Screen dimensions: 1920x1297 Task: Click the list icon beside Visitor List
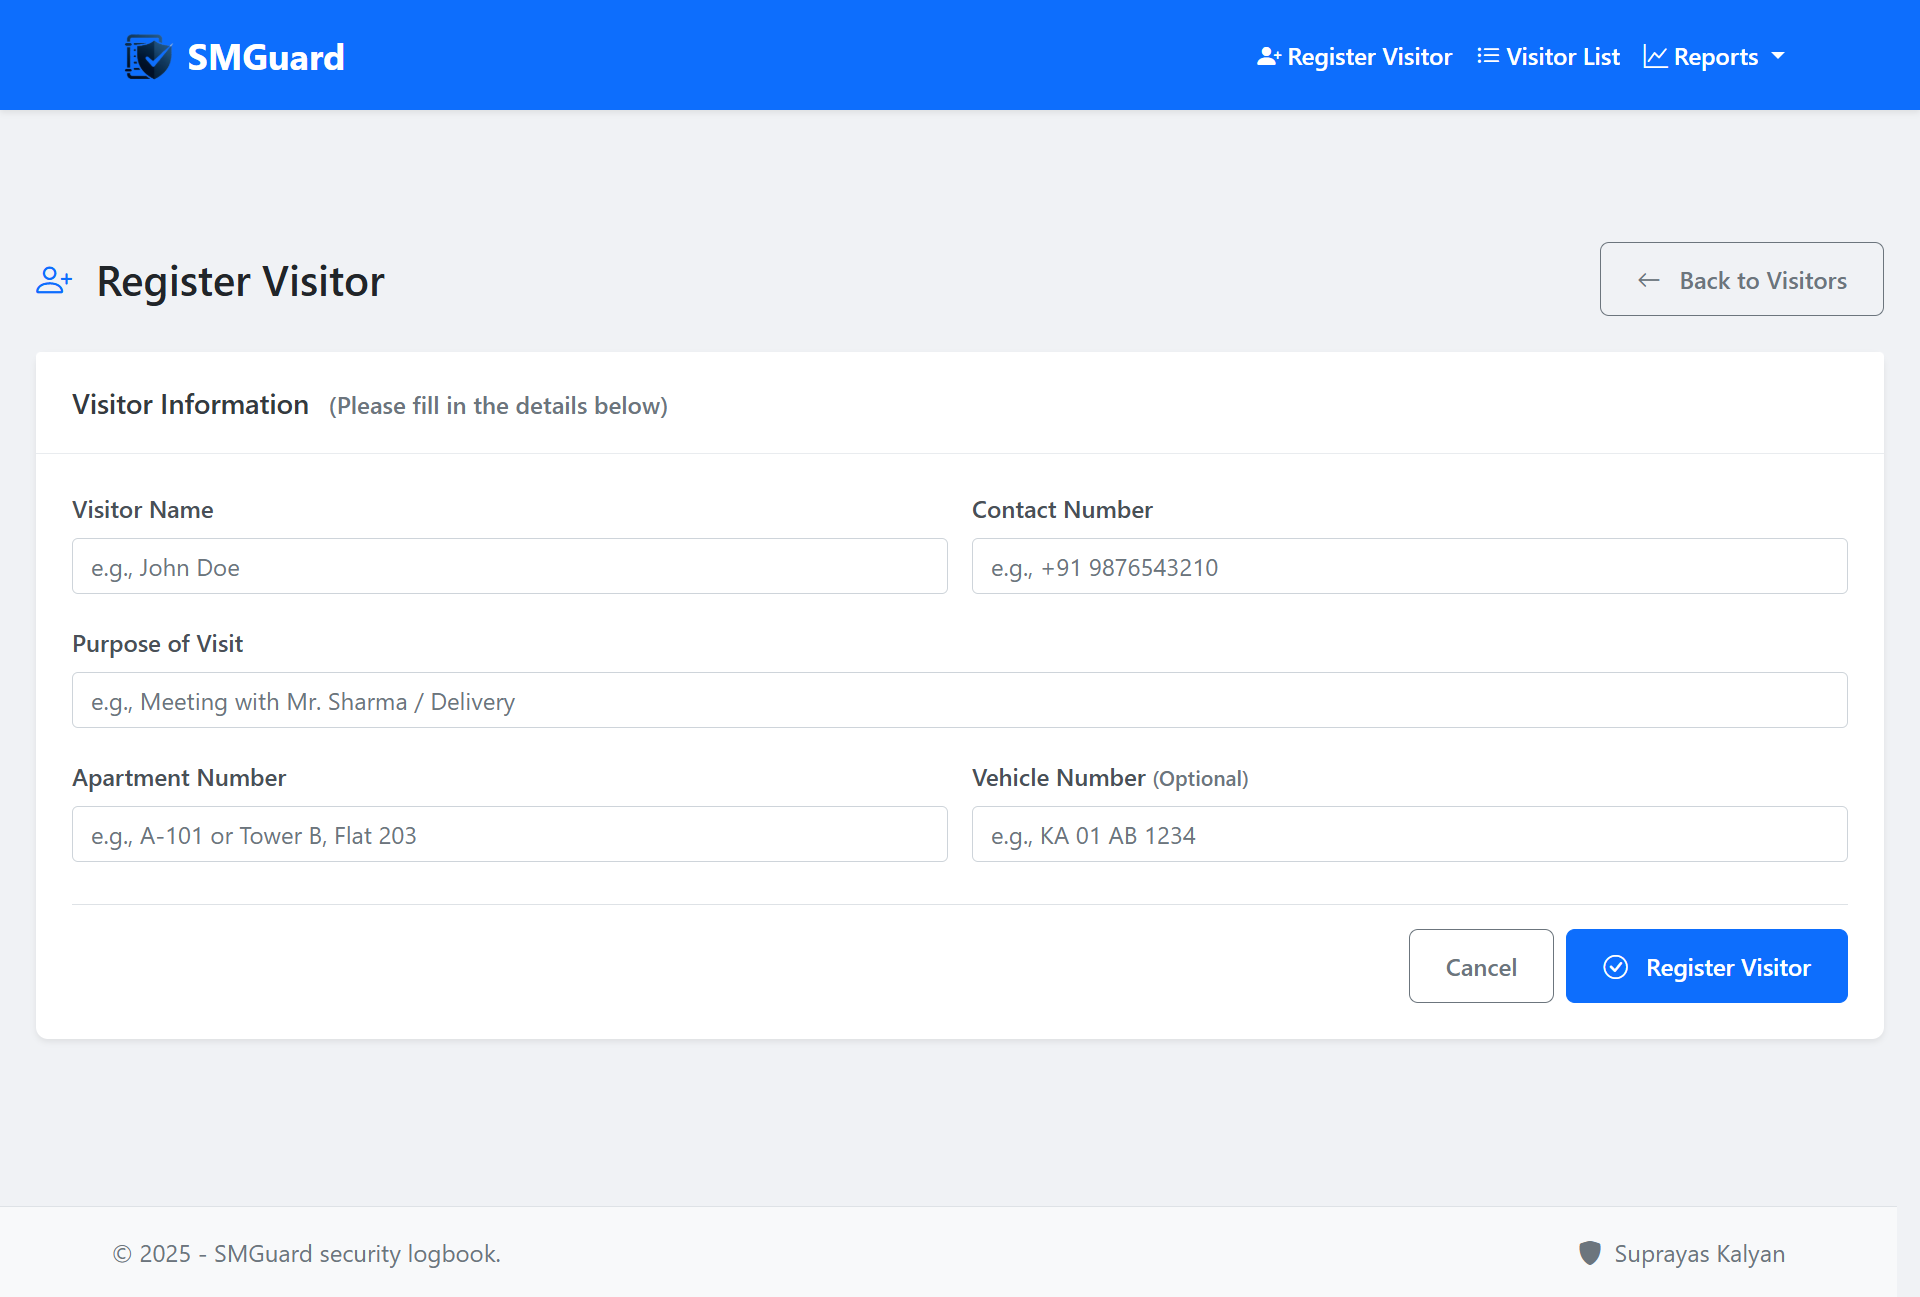click(1488, 57)
